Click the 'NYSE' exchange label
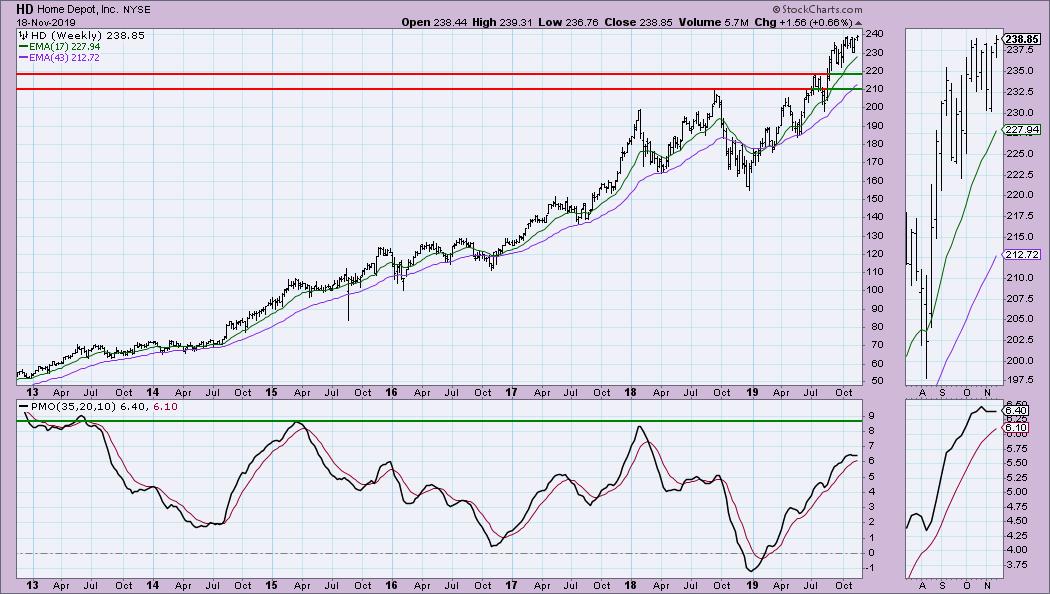Viewport: 1050px width, 594px height. pyautogui.click(x=137, y=10)
